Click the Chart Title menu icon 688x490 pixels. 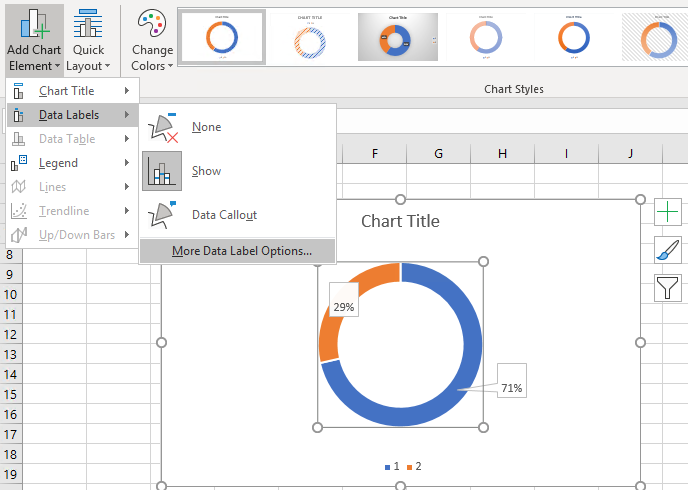click(x=18, y=91)
